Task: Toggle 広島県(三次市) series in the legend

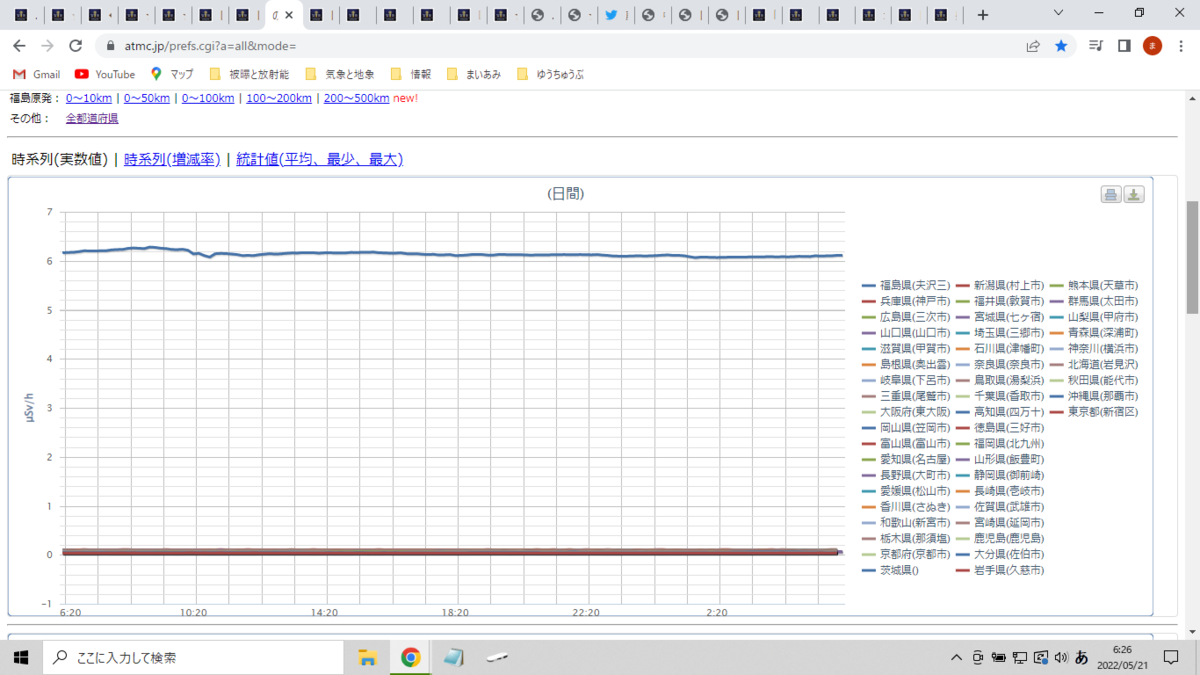Action: click(906, 316)
